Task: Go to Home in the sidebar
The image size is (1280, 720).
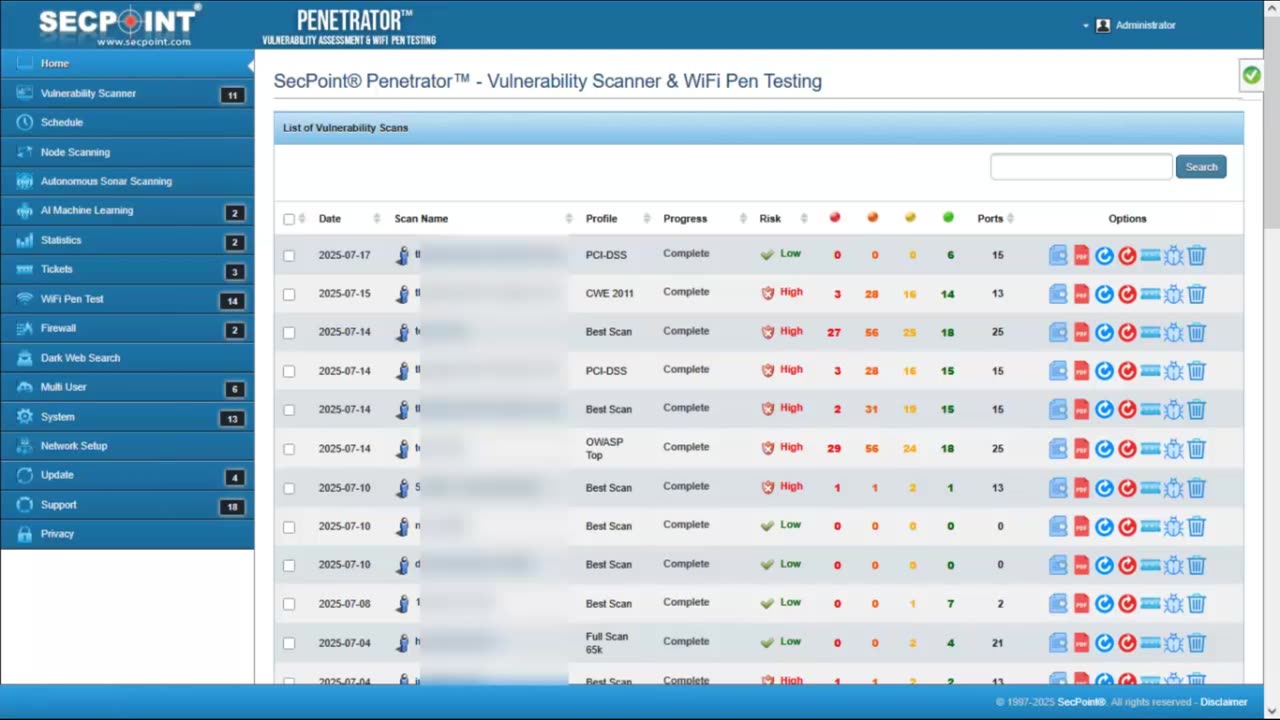Action: pos(127,64)
